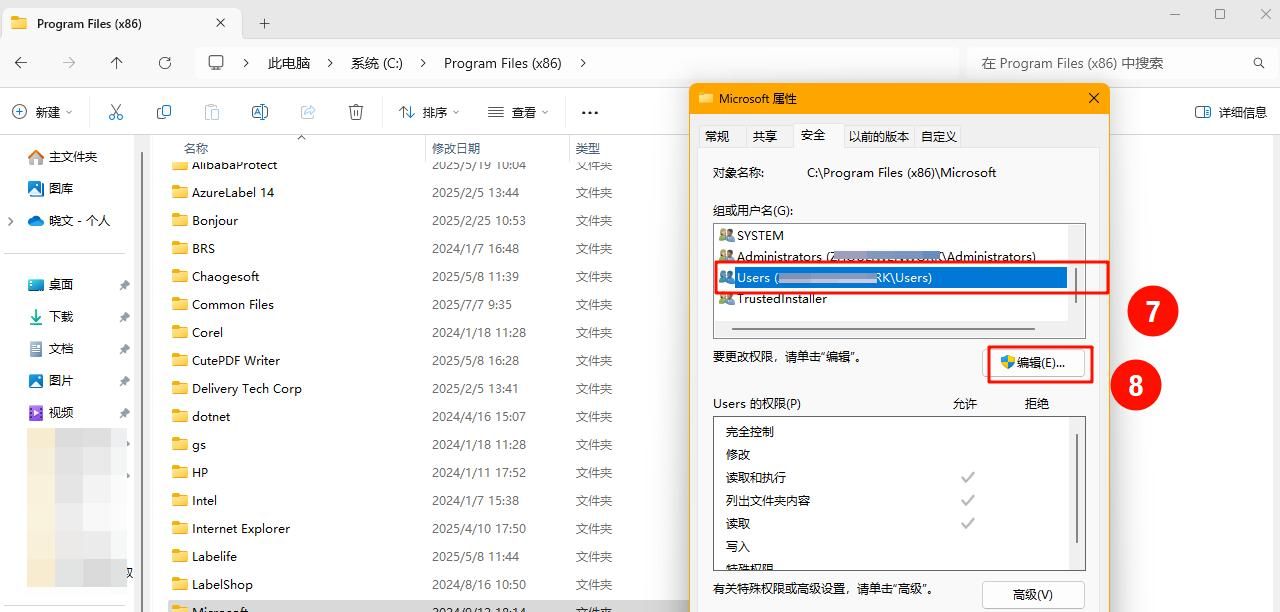This screenshot has height=612, width=1280.
Task: Click the Refresh icon in the address bar
Action: tap(164, 62)
